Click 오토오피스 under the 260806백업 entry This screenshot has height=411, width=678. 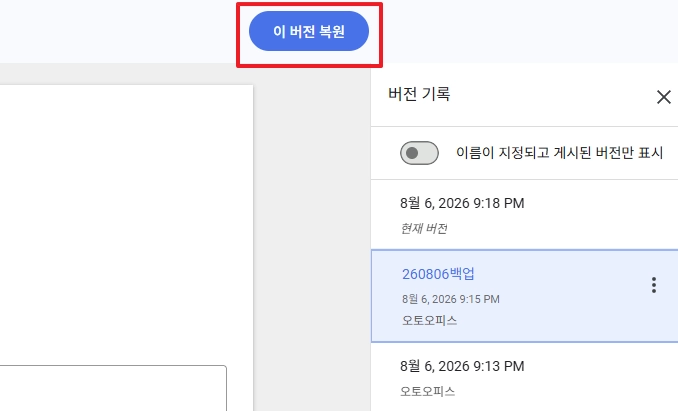coord(429,320)
